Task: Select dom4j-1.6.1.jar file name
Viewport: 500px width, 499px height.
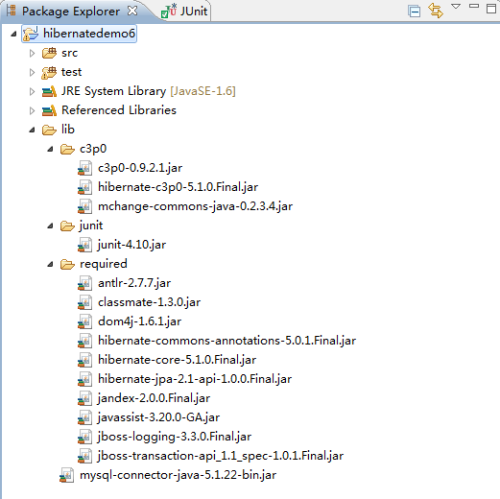Action: pos(140,322)
